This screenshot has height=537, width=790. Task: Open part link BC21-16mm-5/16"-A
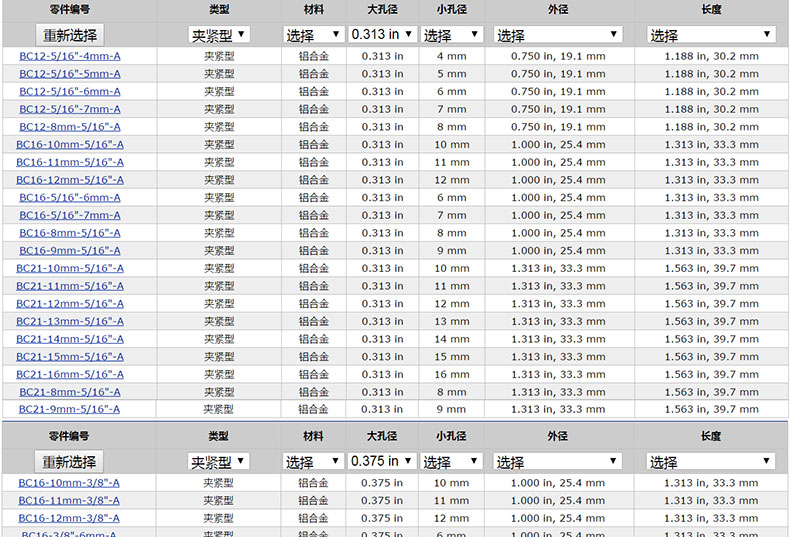(x=70, y=374)
